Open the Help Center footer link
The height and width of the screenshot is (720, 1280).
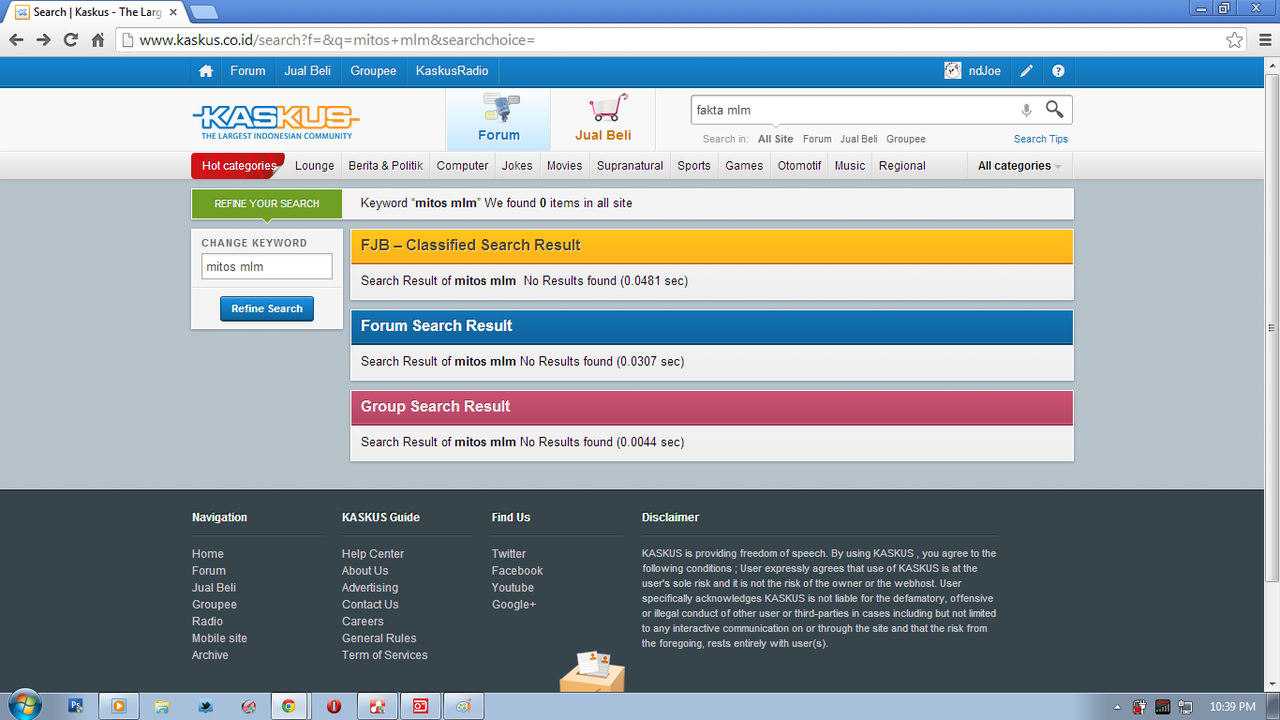(373, 554)
